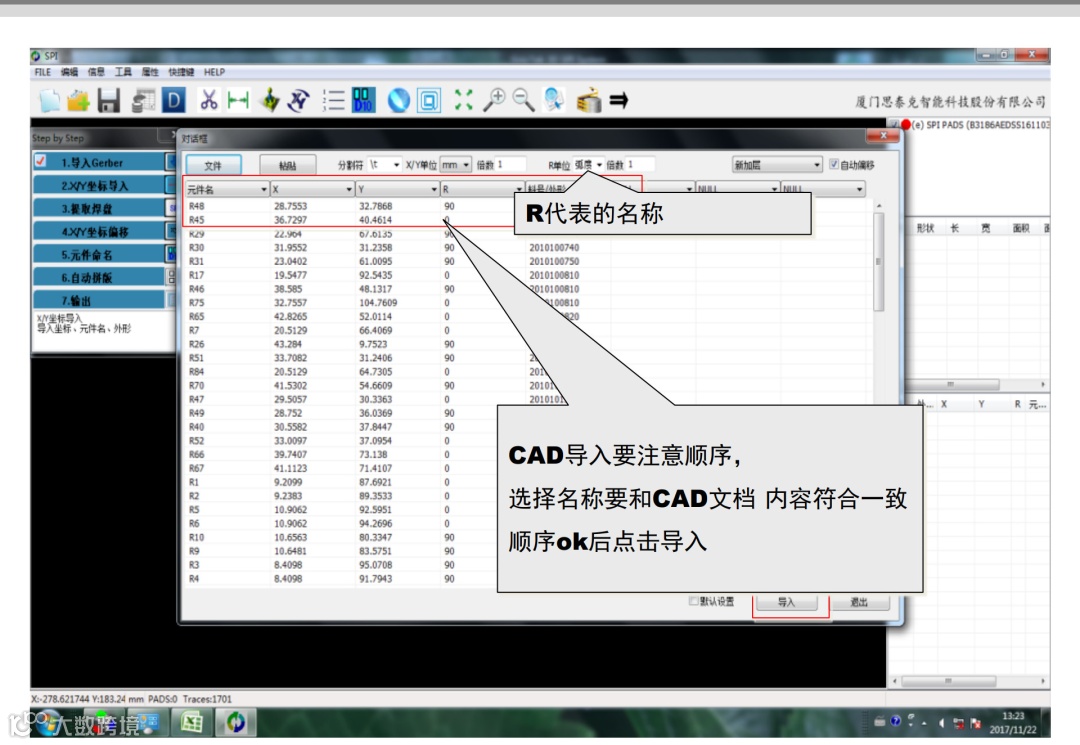Click the blue framed @ icon
Image resolution: width=1080 pixels, height=745 pixels.
(x=428, y=101)
